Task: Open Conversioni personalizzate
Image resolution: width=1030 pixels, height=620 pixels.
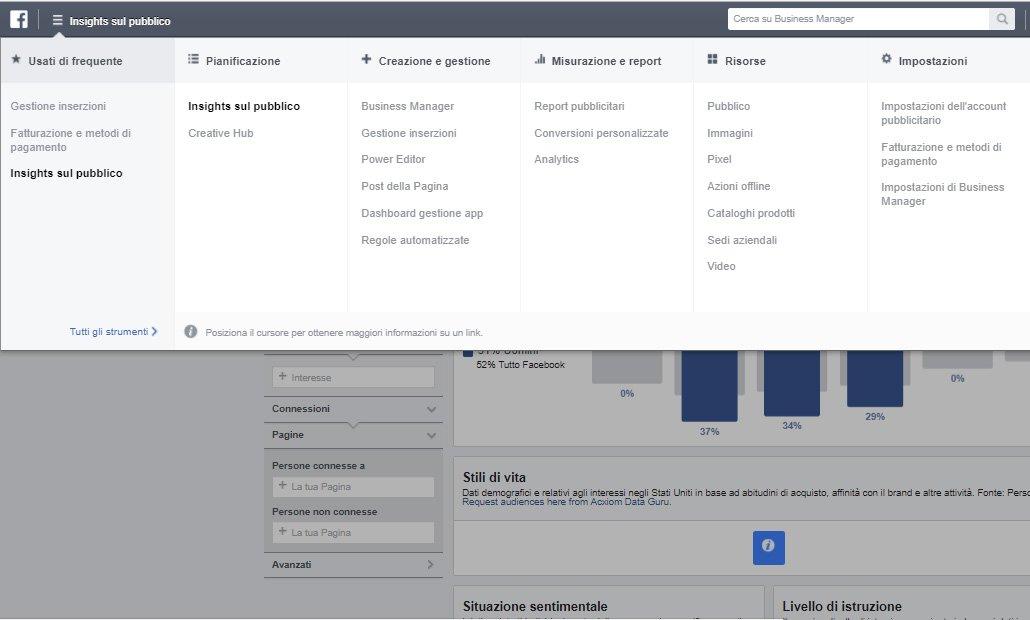Action: coord(601,133)
